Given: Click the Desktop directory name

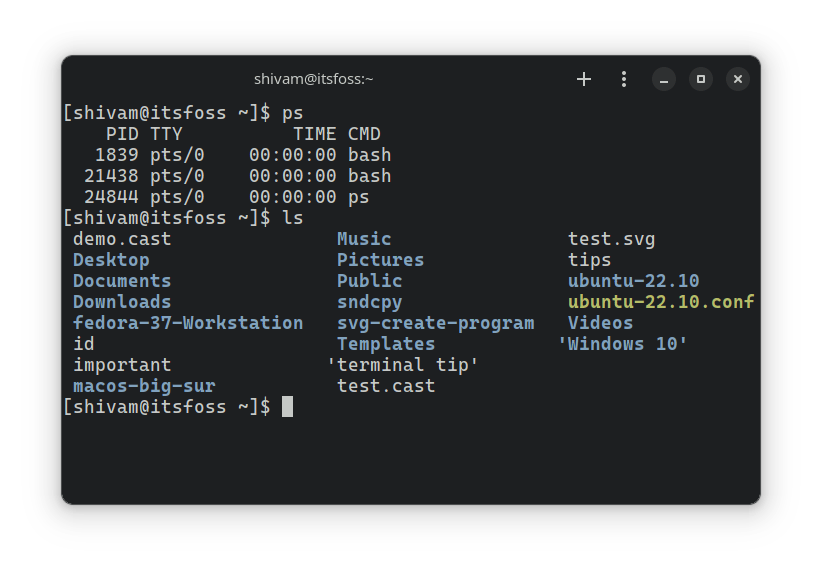Looking at the screenshot, I should [x=111, y=260].
